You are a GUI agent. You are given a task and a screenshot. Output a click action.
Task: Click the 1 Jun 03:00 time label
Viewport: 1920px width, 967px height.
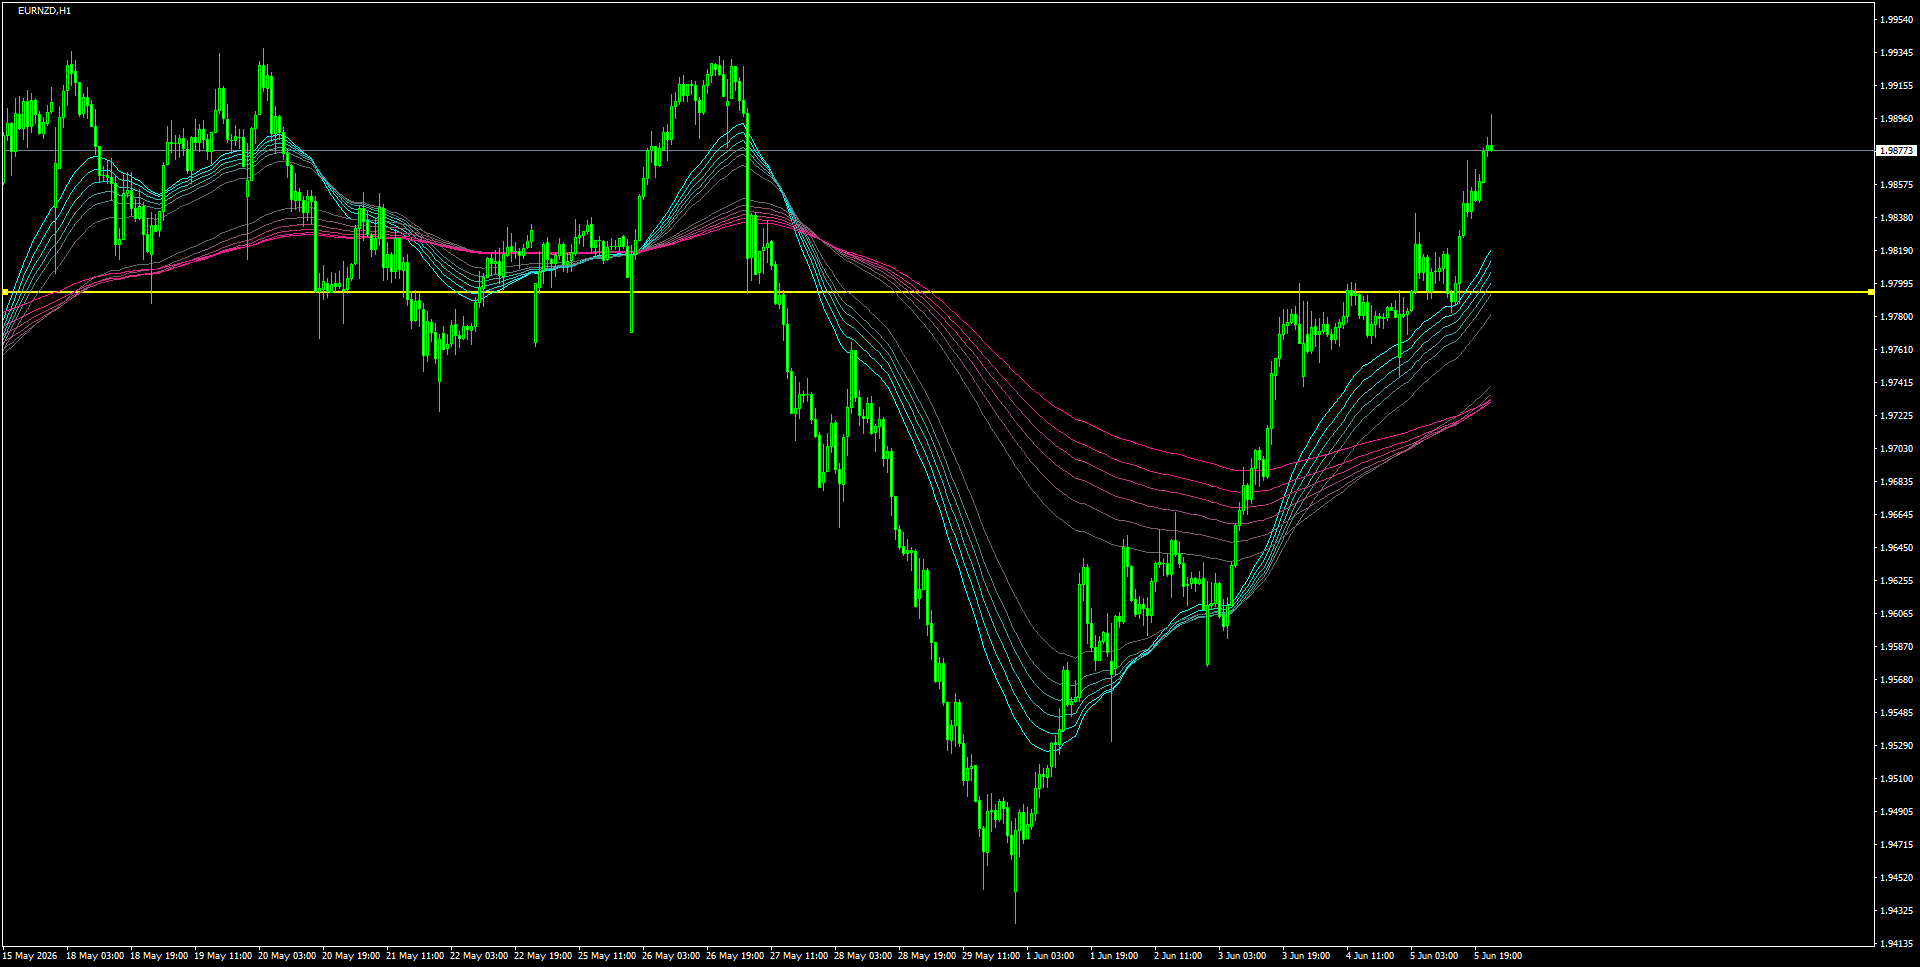tap(1050, 956)
